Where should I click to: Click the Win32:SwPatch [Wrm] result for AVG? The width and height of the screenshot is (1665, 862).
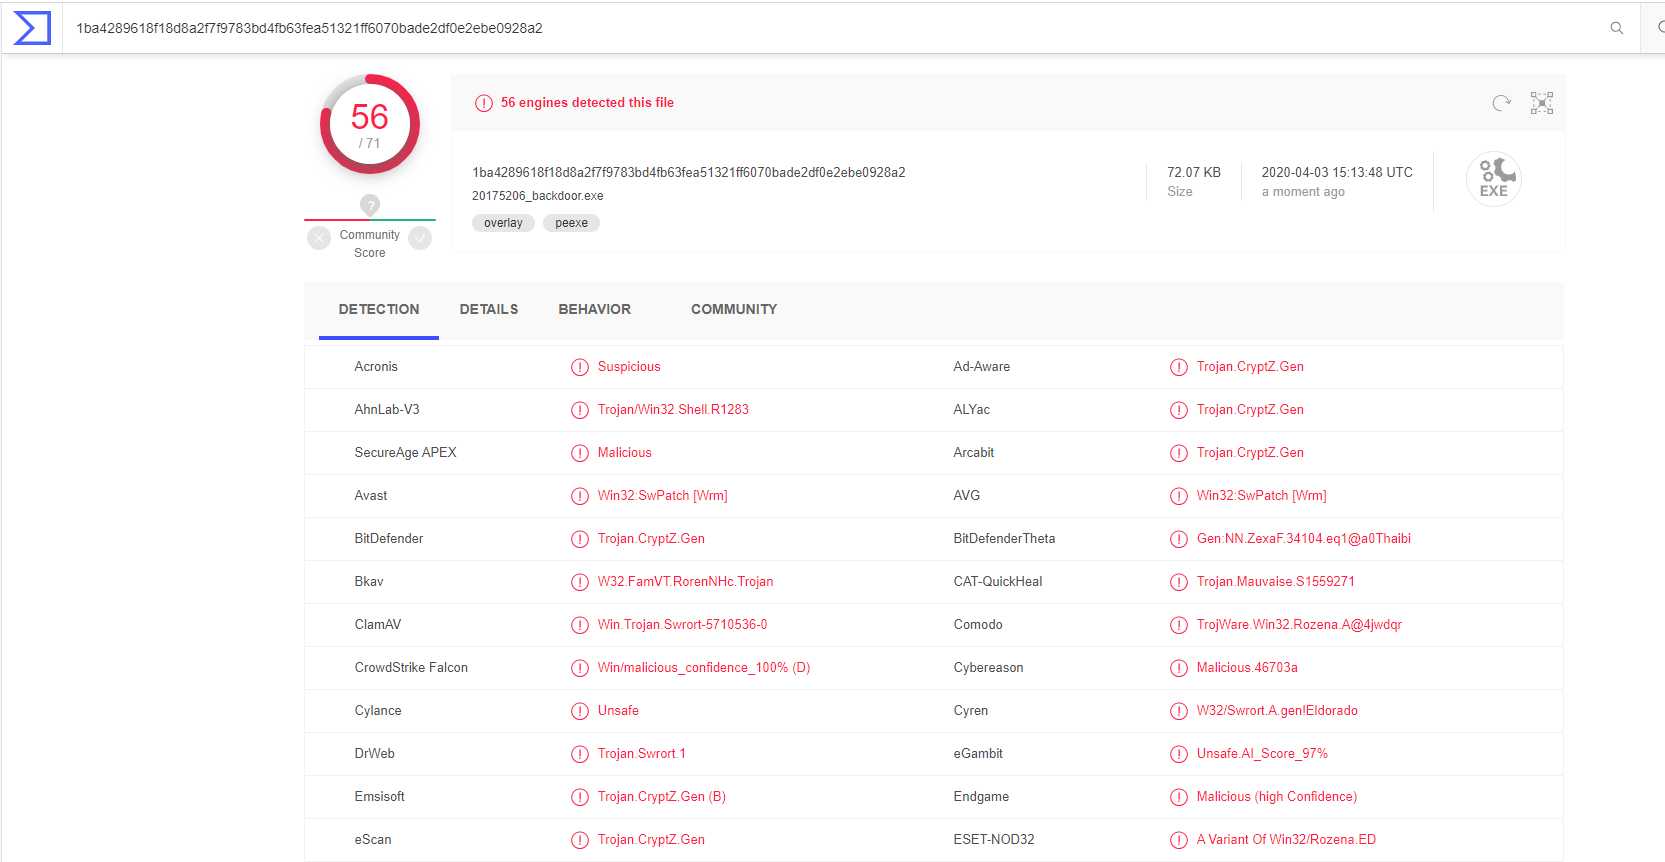(x=1262, y=495)
